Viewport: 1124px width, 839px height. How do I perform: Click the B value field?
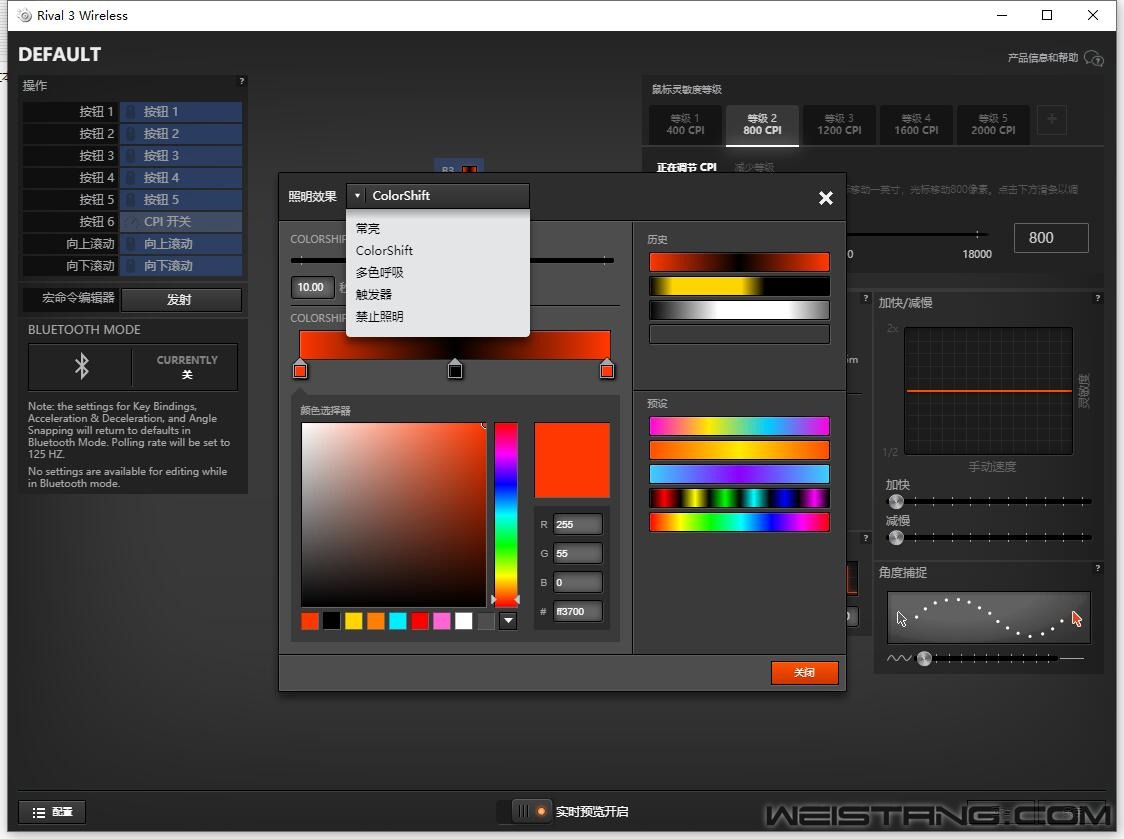click(x=578, y=582)
